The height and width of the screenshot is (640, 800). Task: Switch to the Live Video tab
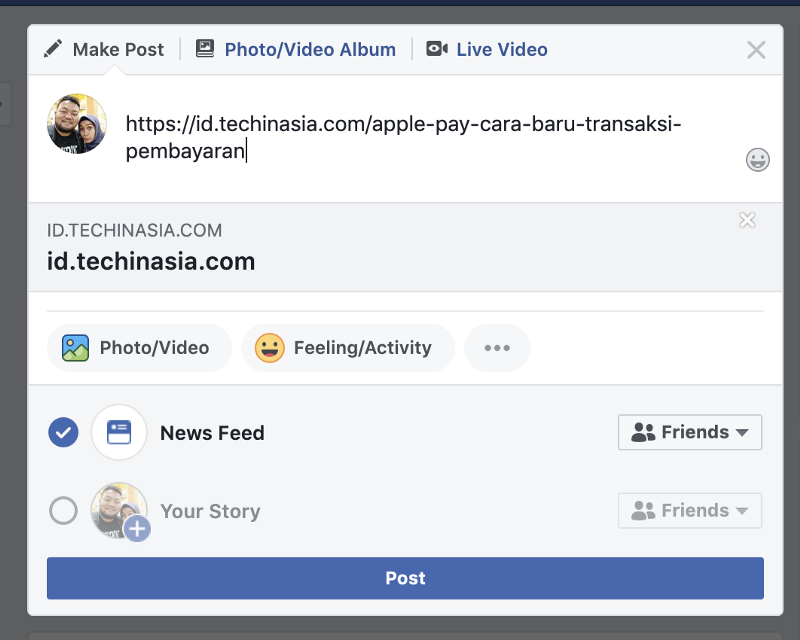[502, 49]
